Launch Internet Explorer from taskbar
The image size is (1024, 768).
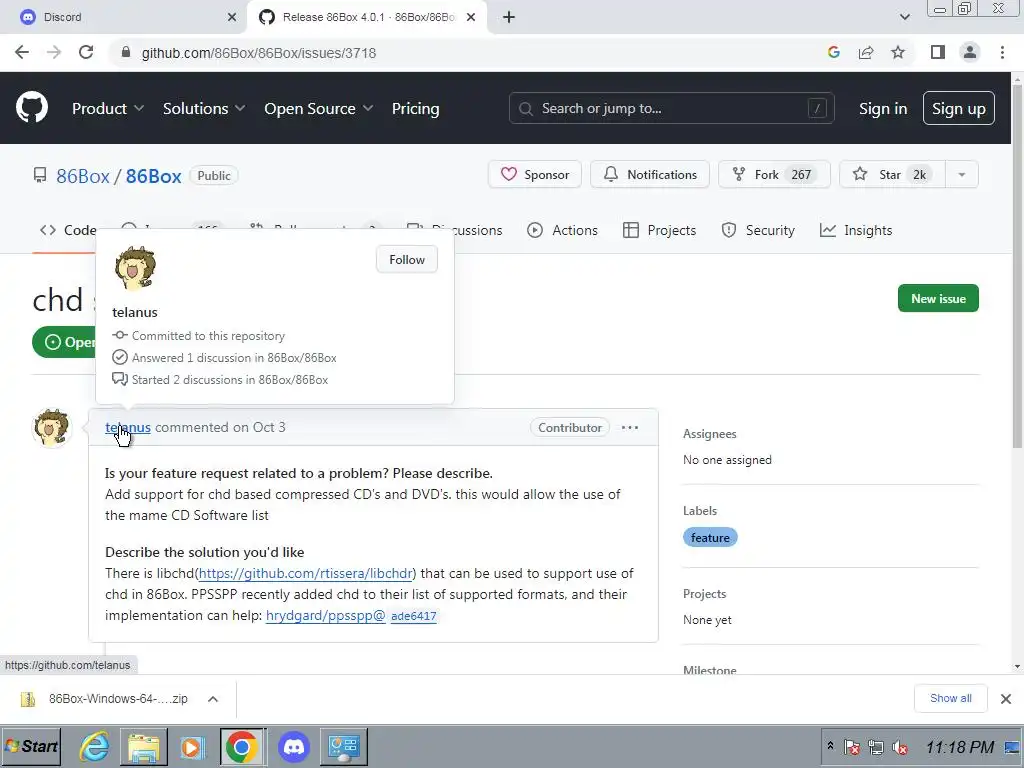(94, 746)
